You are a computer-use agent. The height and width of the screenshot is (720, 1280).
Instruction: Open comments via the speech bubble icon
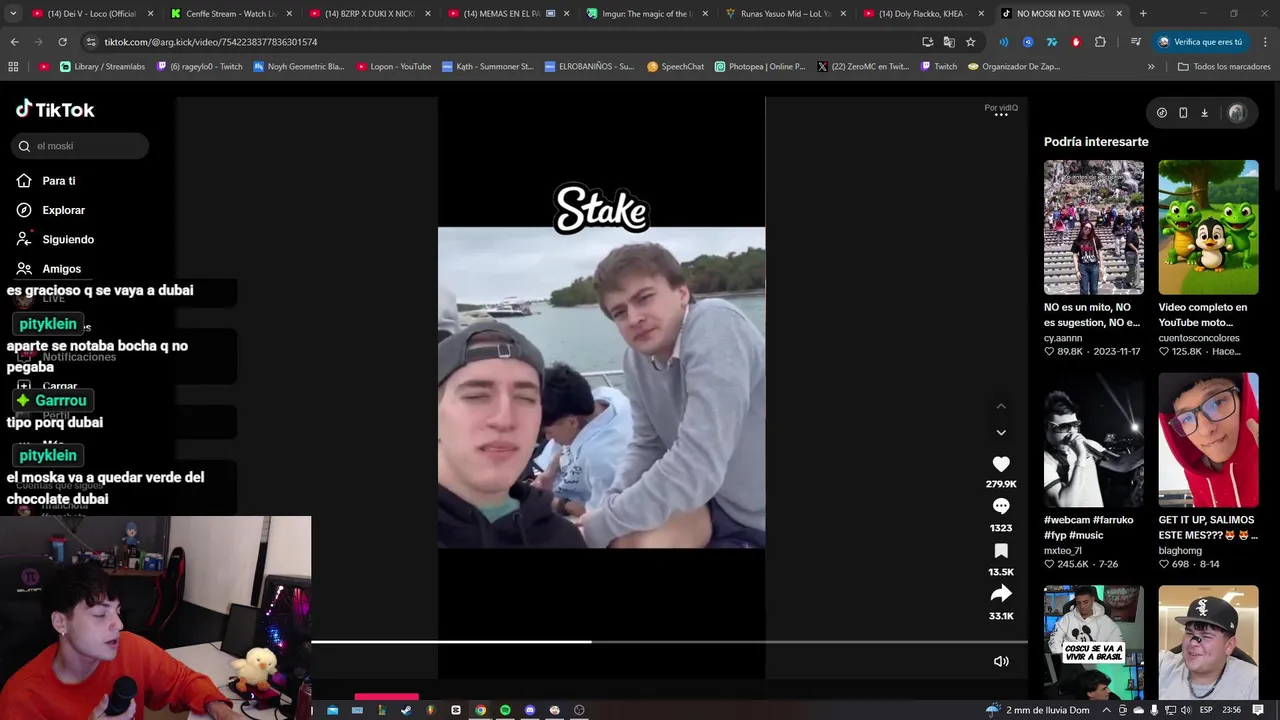click(1001, 507)
